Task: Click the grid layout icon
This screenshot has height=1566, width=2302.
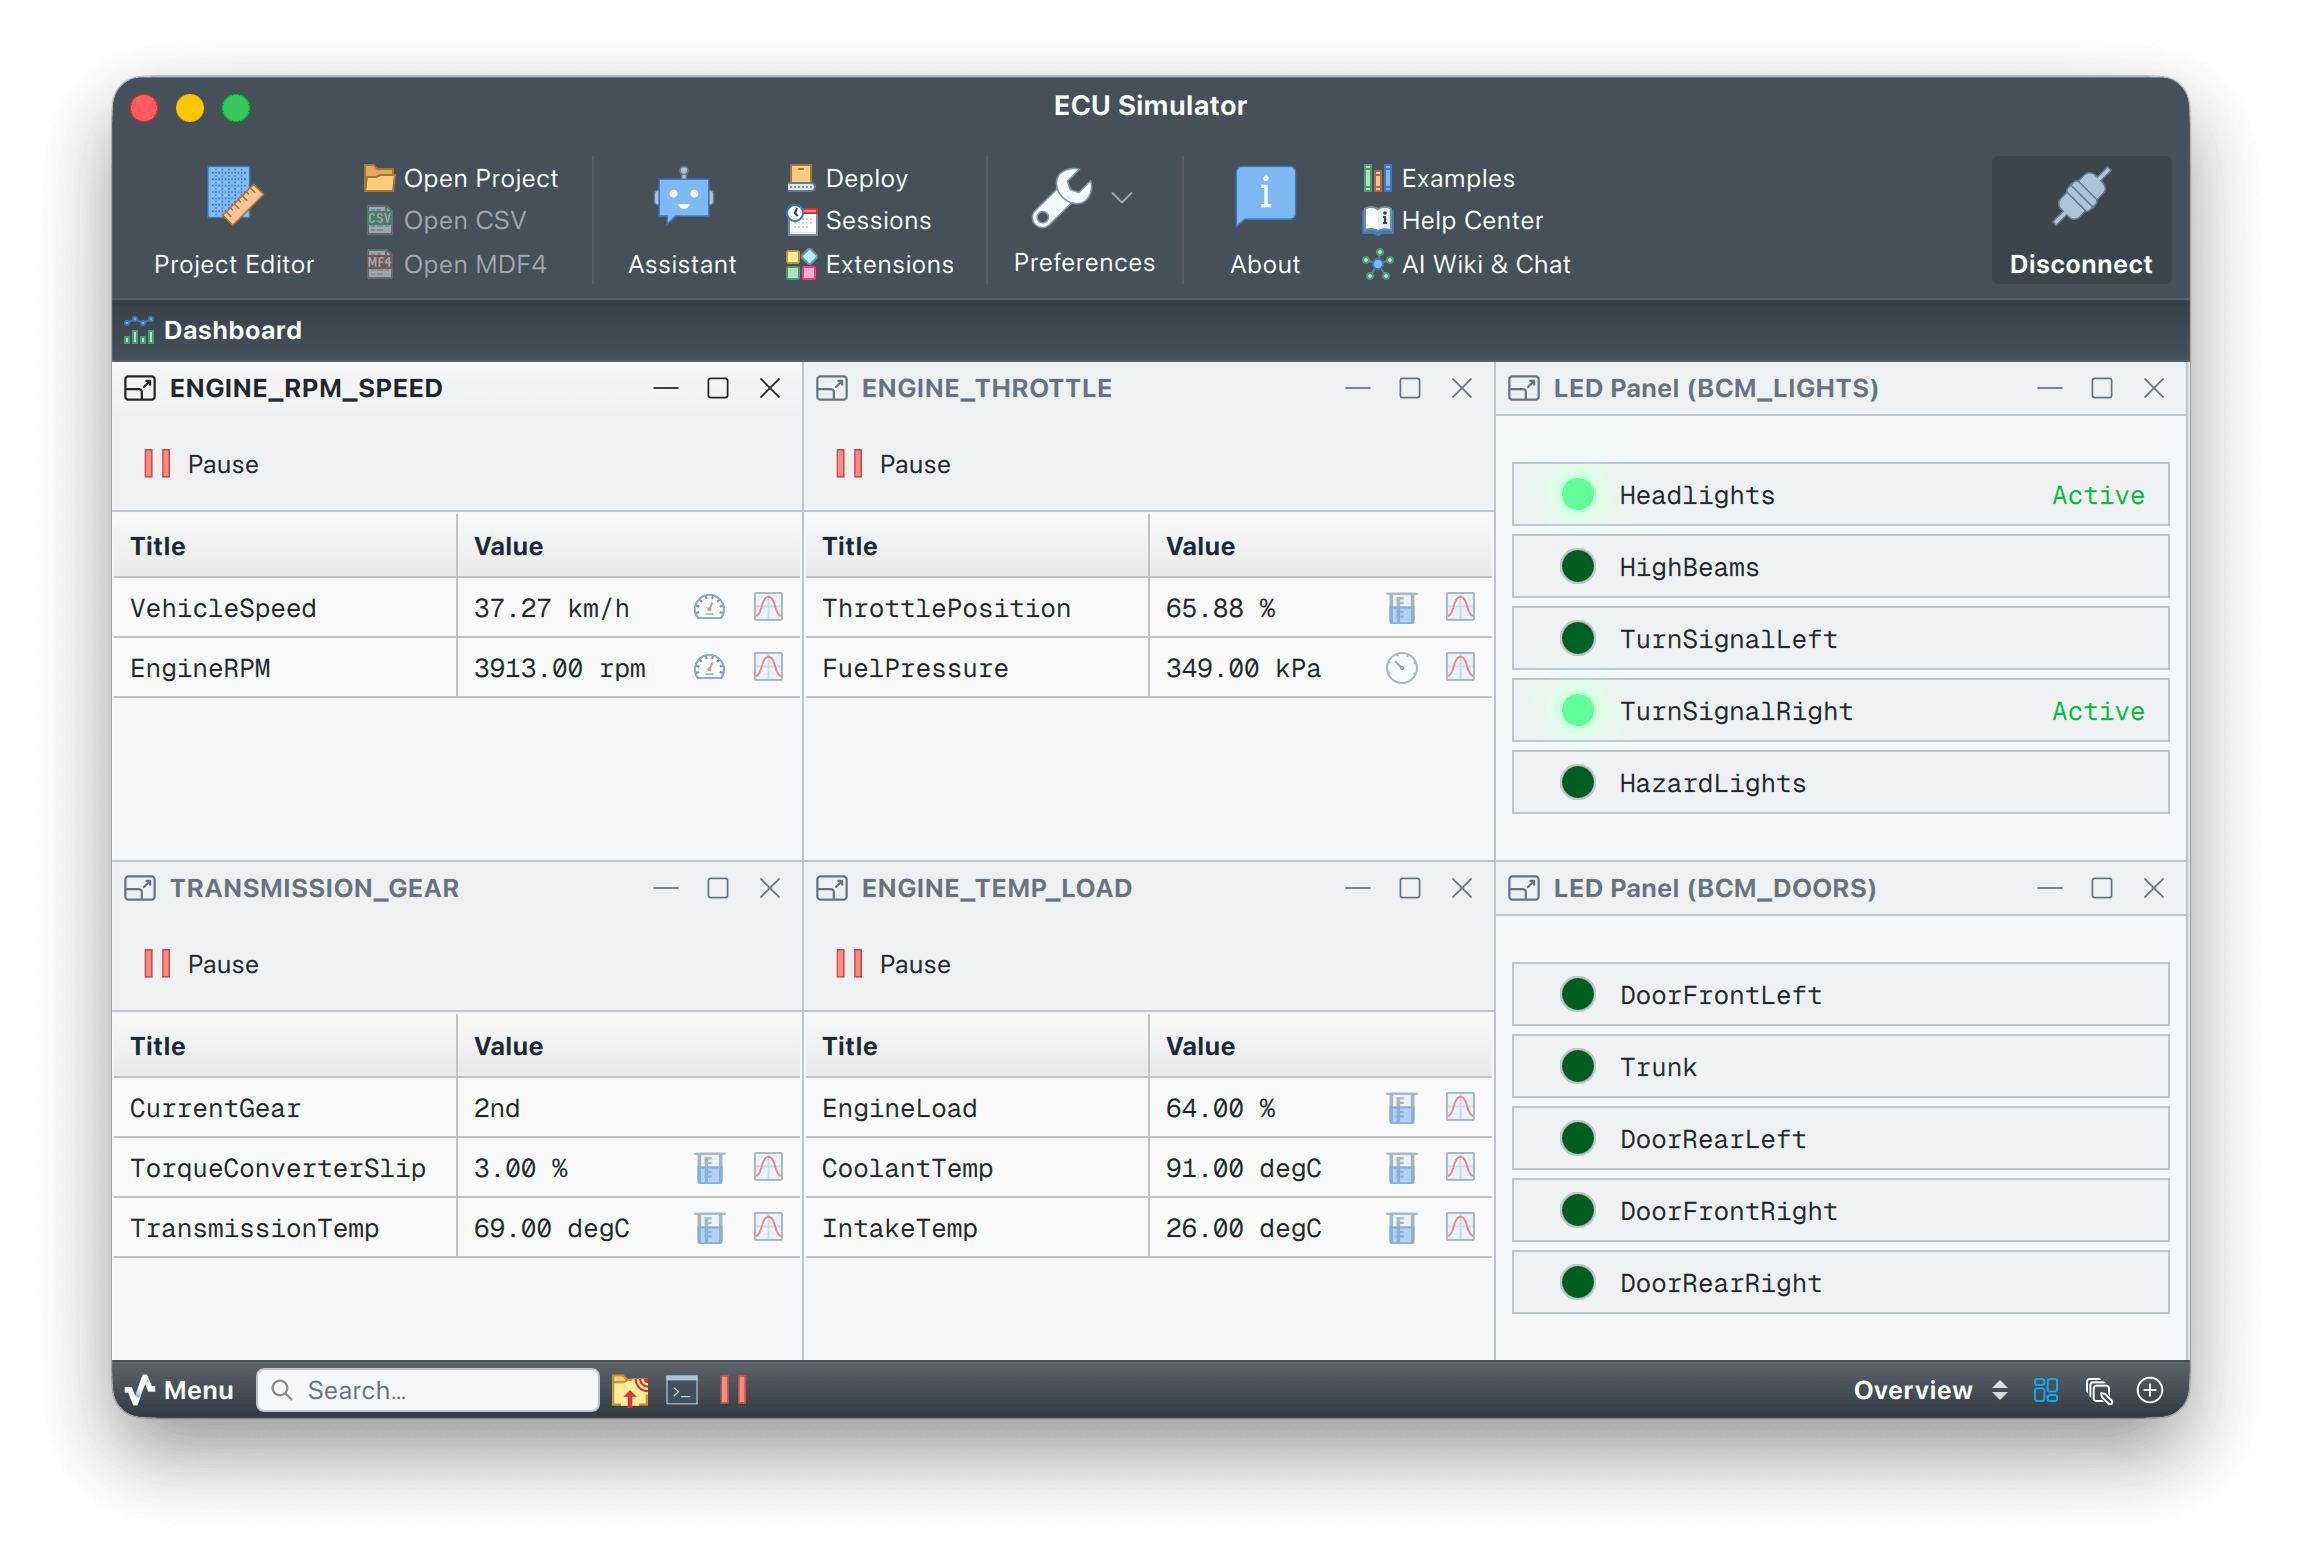Action: pyautogui.click(x=2046, y=1390)
